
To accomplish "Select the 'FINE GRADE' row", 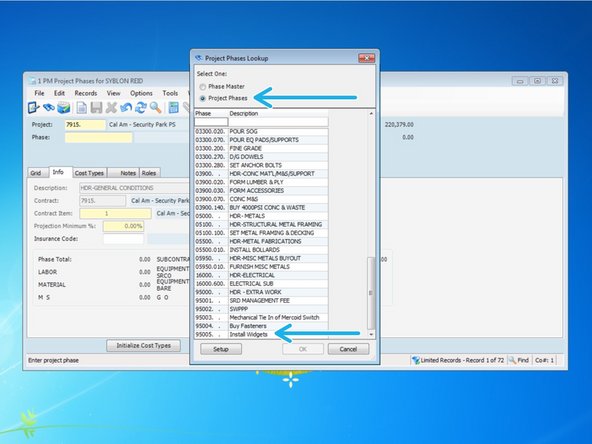I will (x=261, y=148).
